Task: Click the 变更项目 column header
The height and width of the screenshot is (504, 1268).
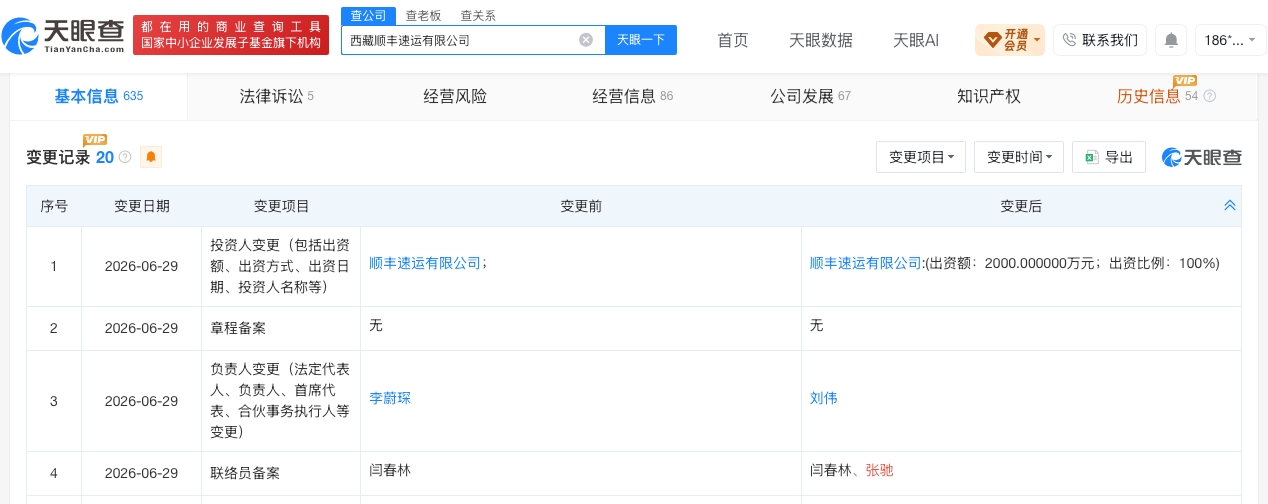Action: coord(281,206)
